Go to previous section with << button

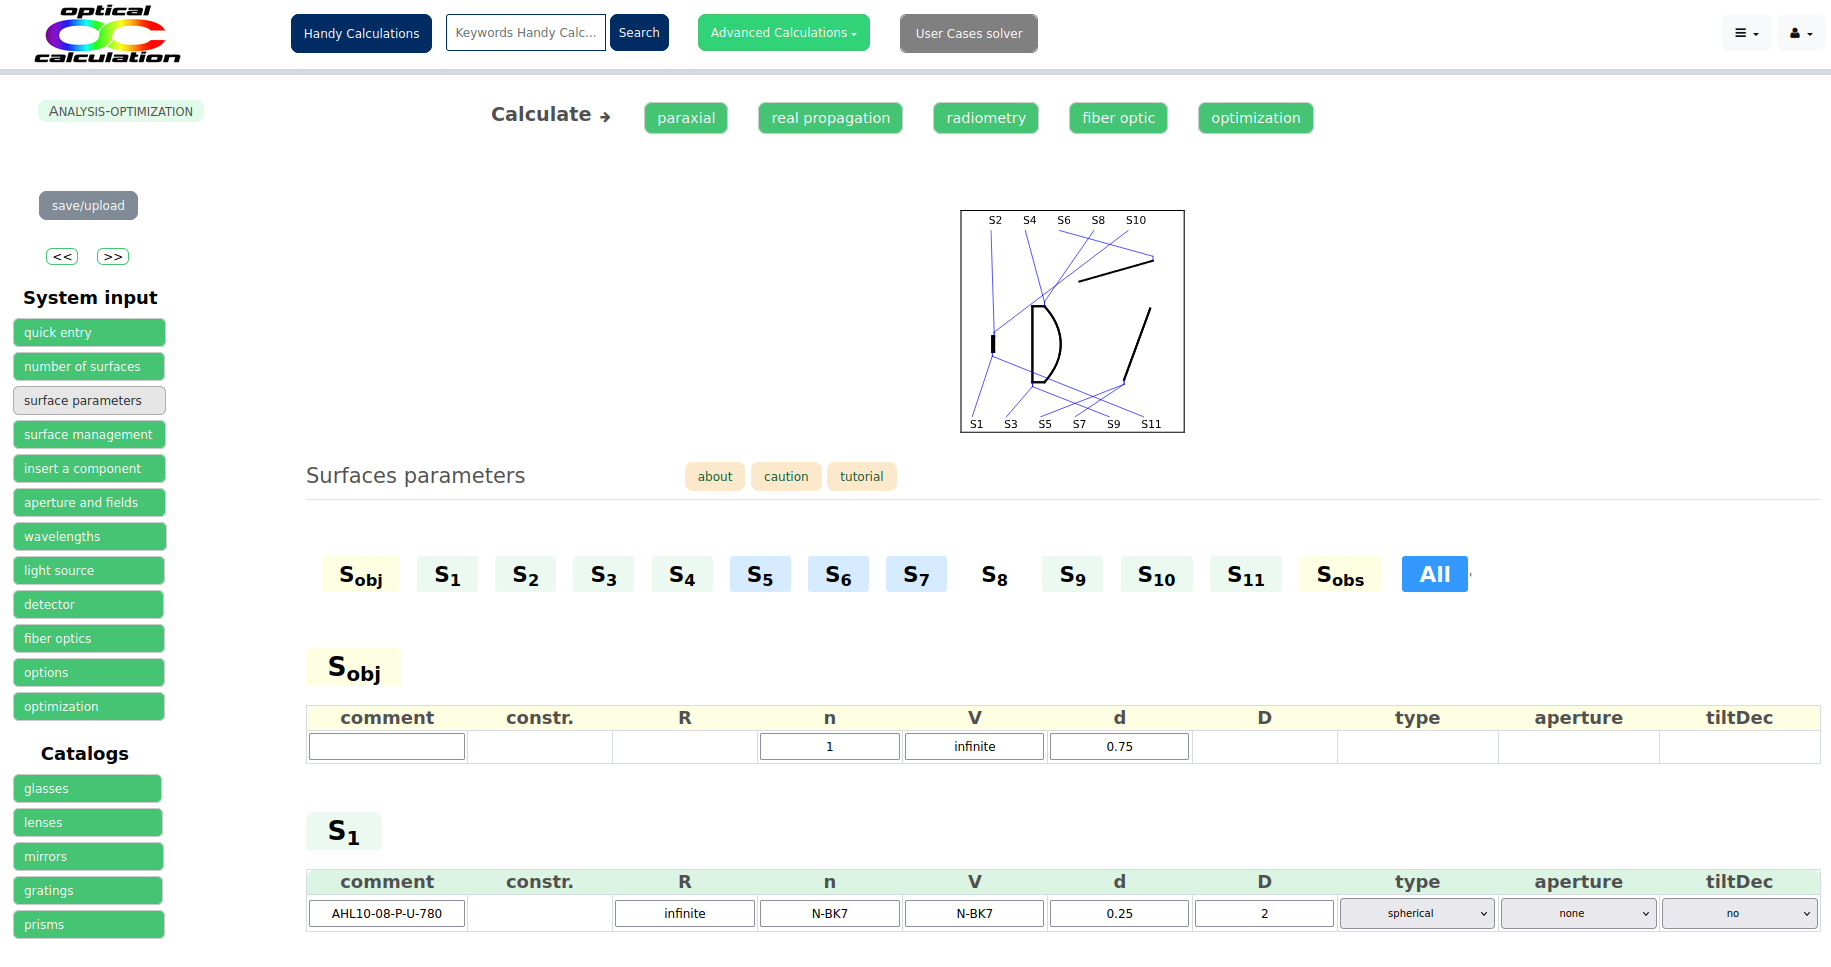pos(62,257)
